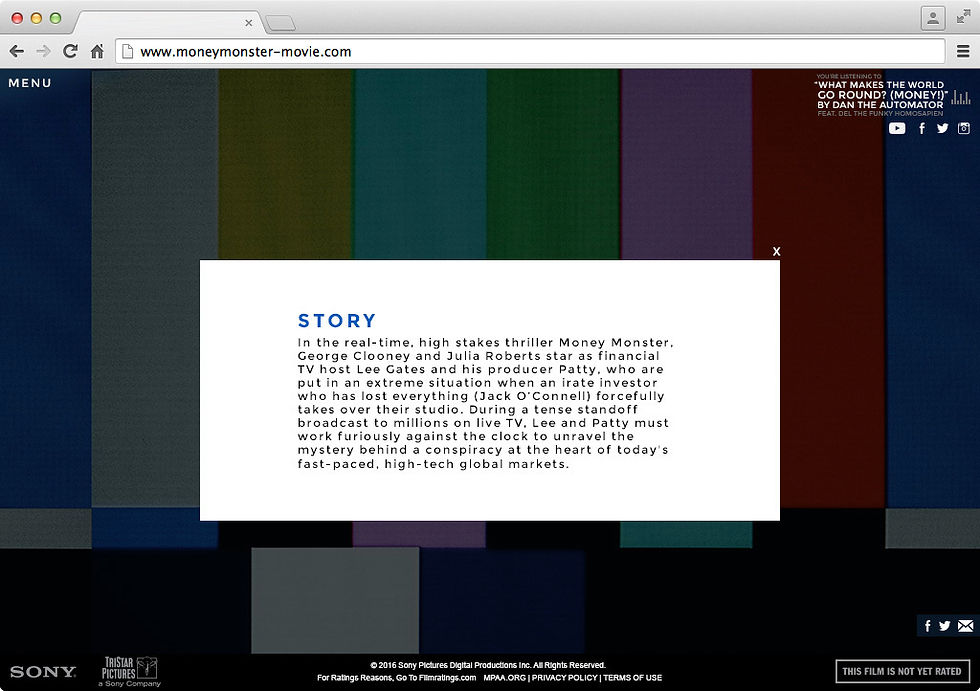Click the address bar showing moneymonster-movie.com

point(530,51)
